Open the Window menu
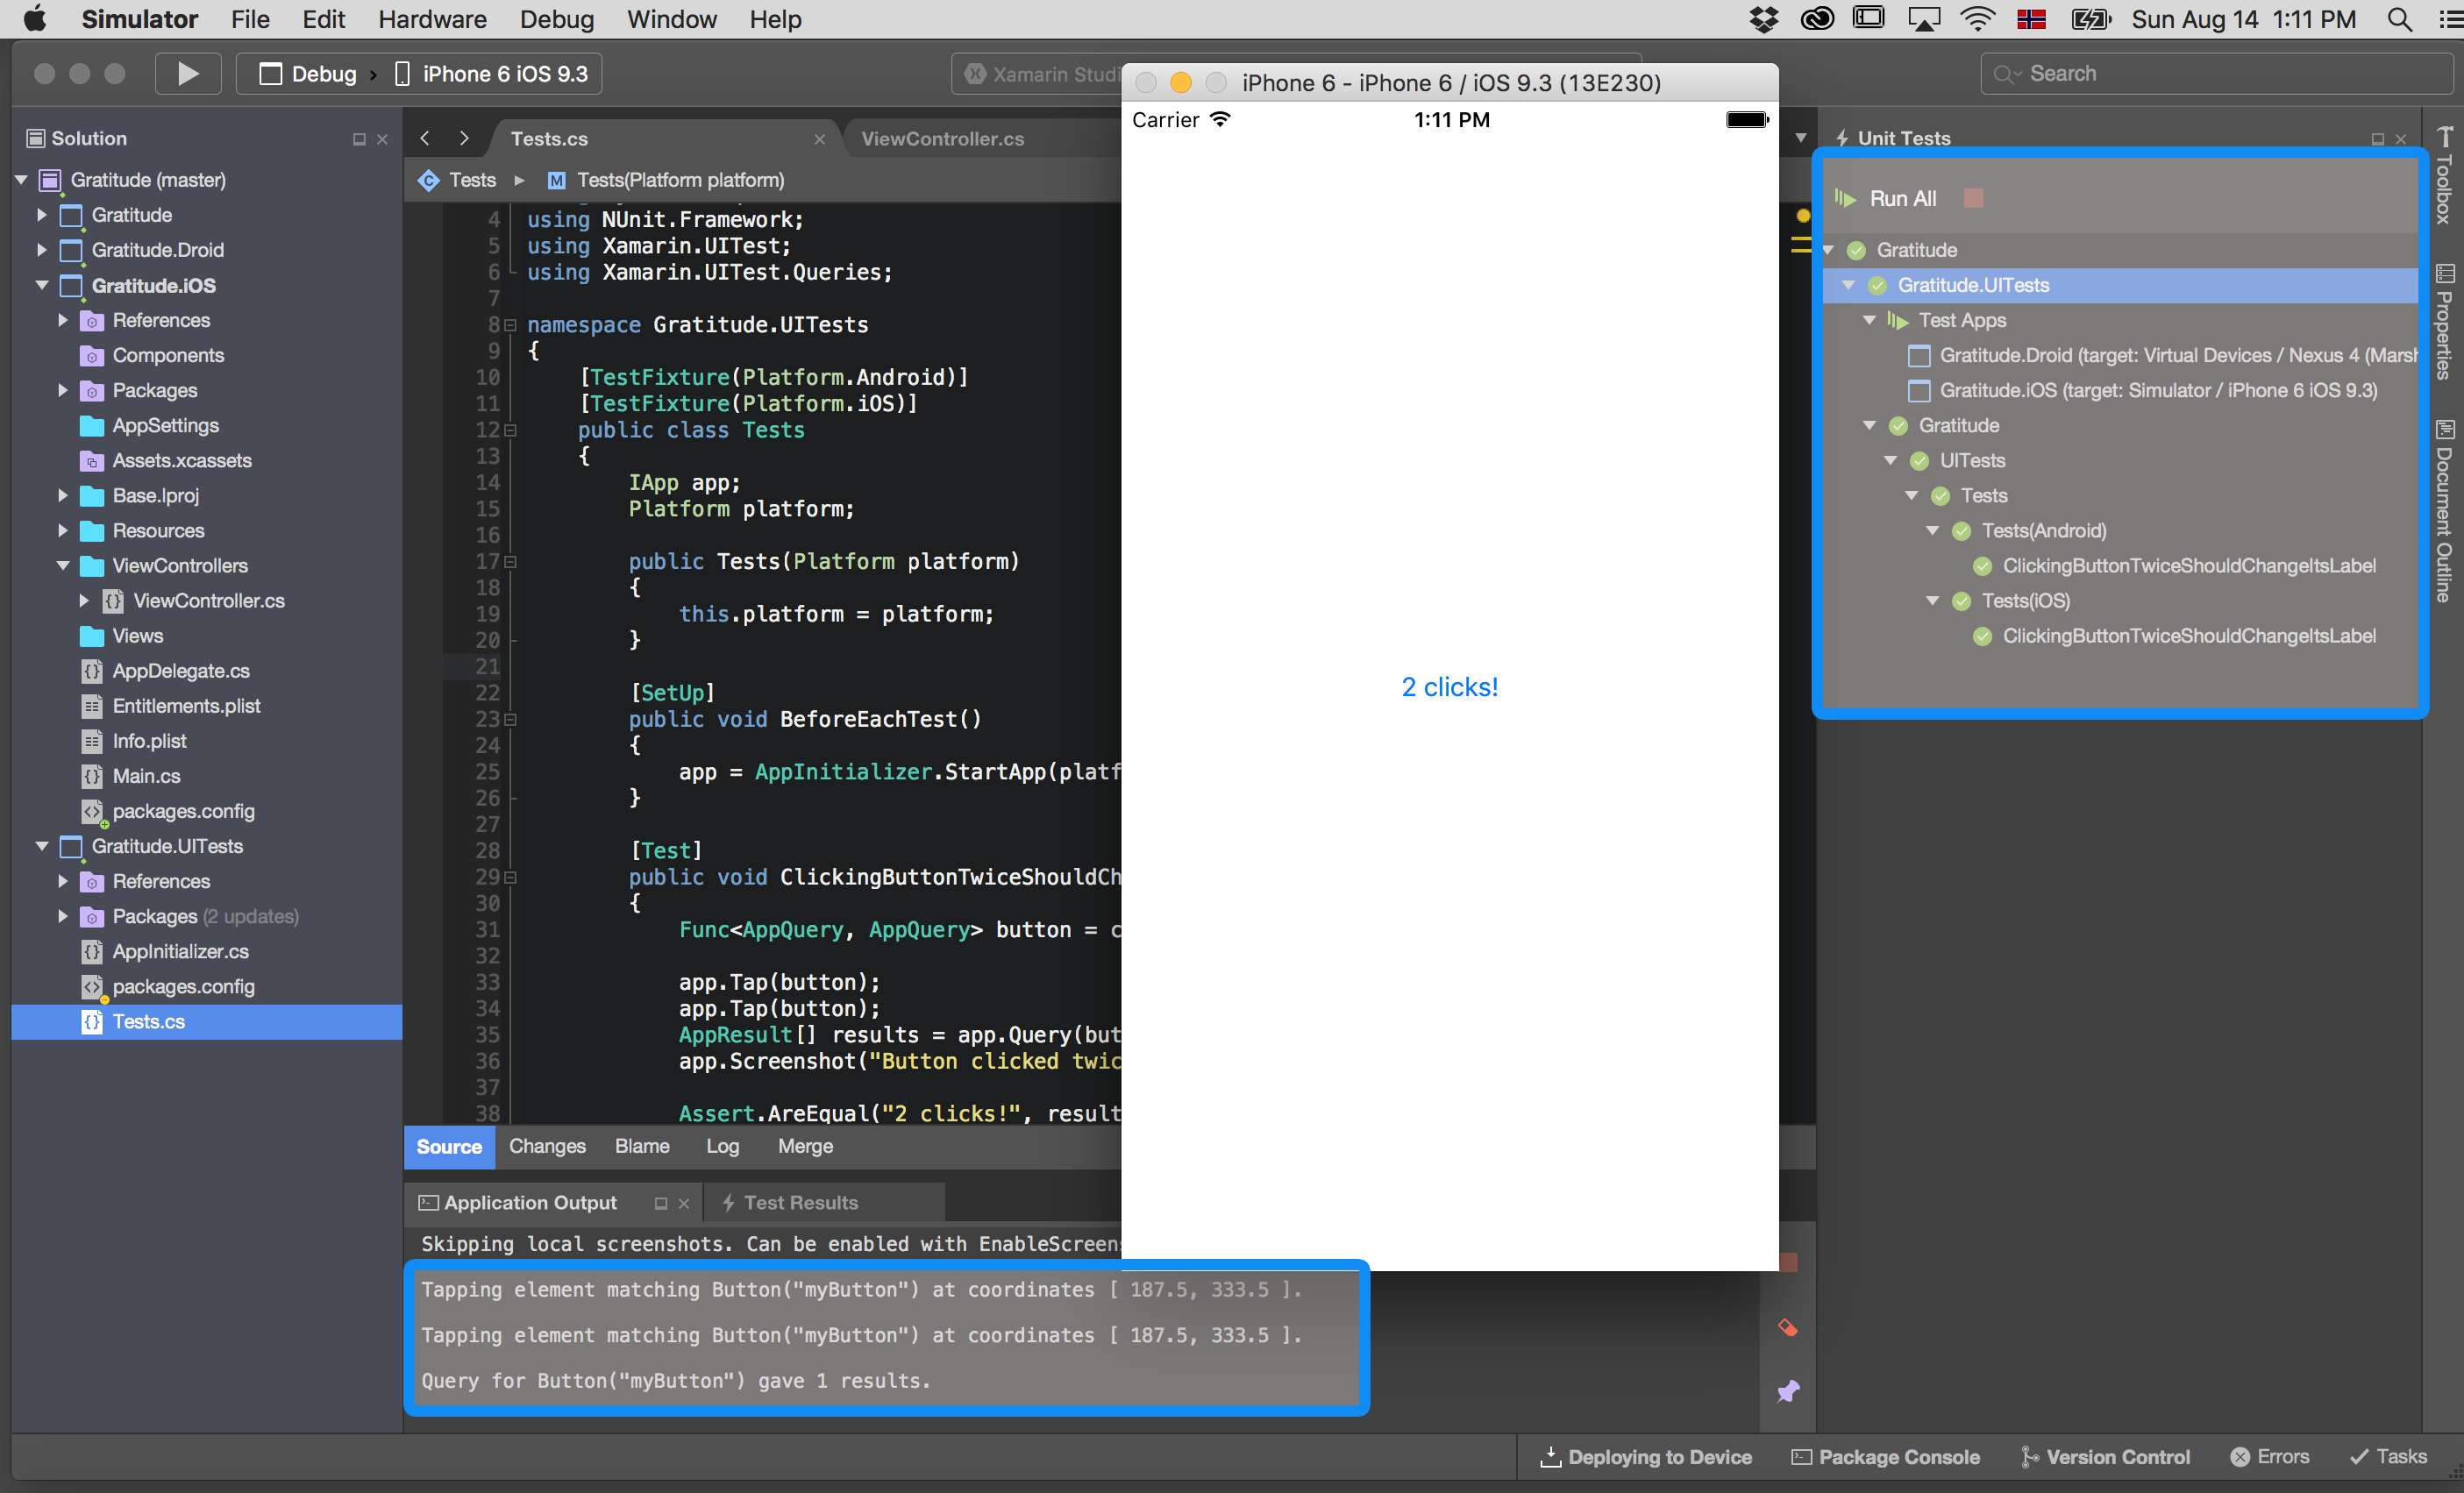The width and height of the screenshot is (2464, 1493). (671, 19)
